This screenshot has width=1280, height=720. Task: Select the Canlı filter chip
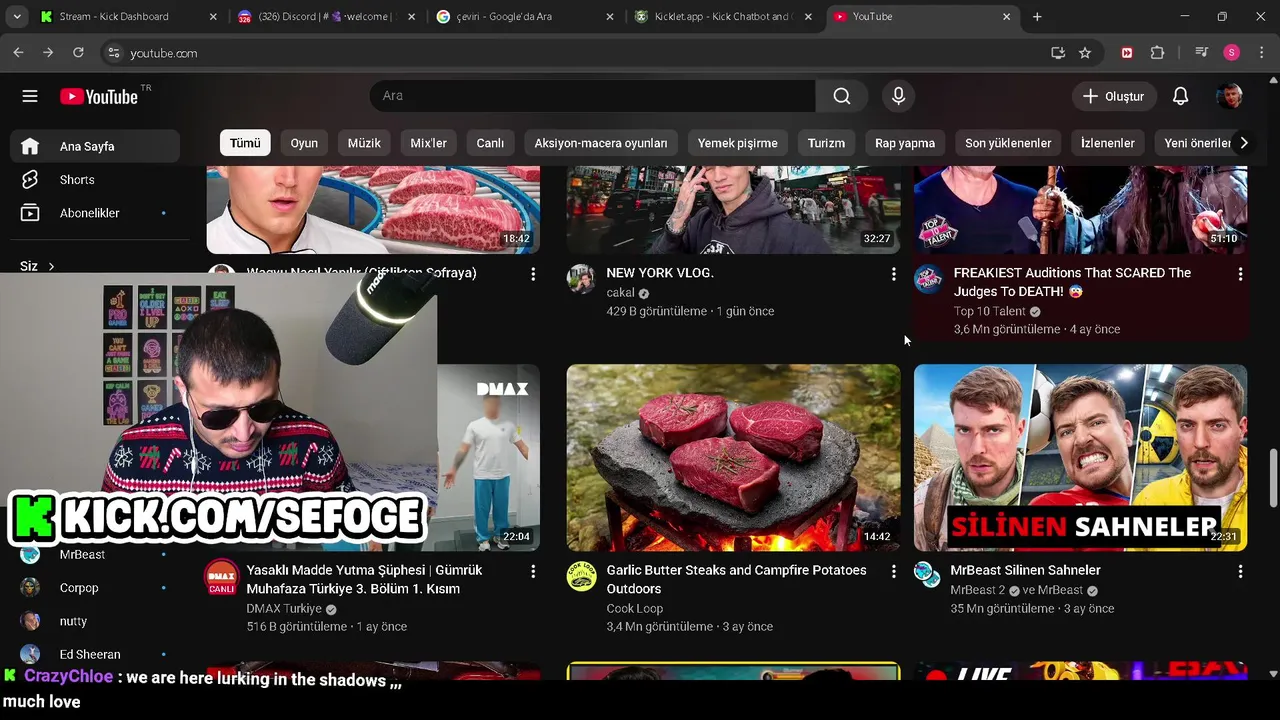(x=490, y=143)
